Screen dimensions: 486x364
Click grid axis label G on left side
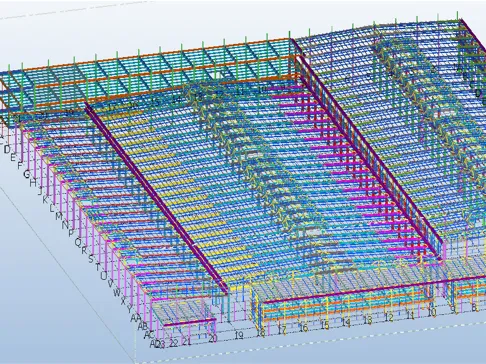coord(27,174)
